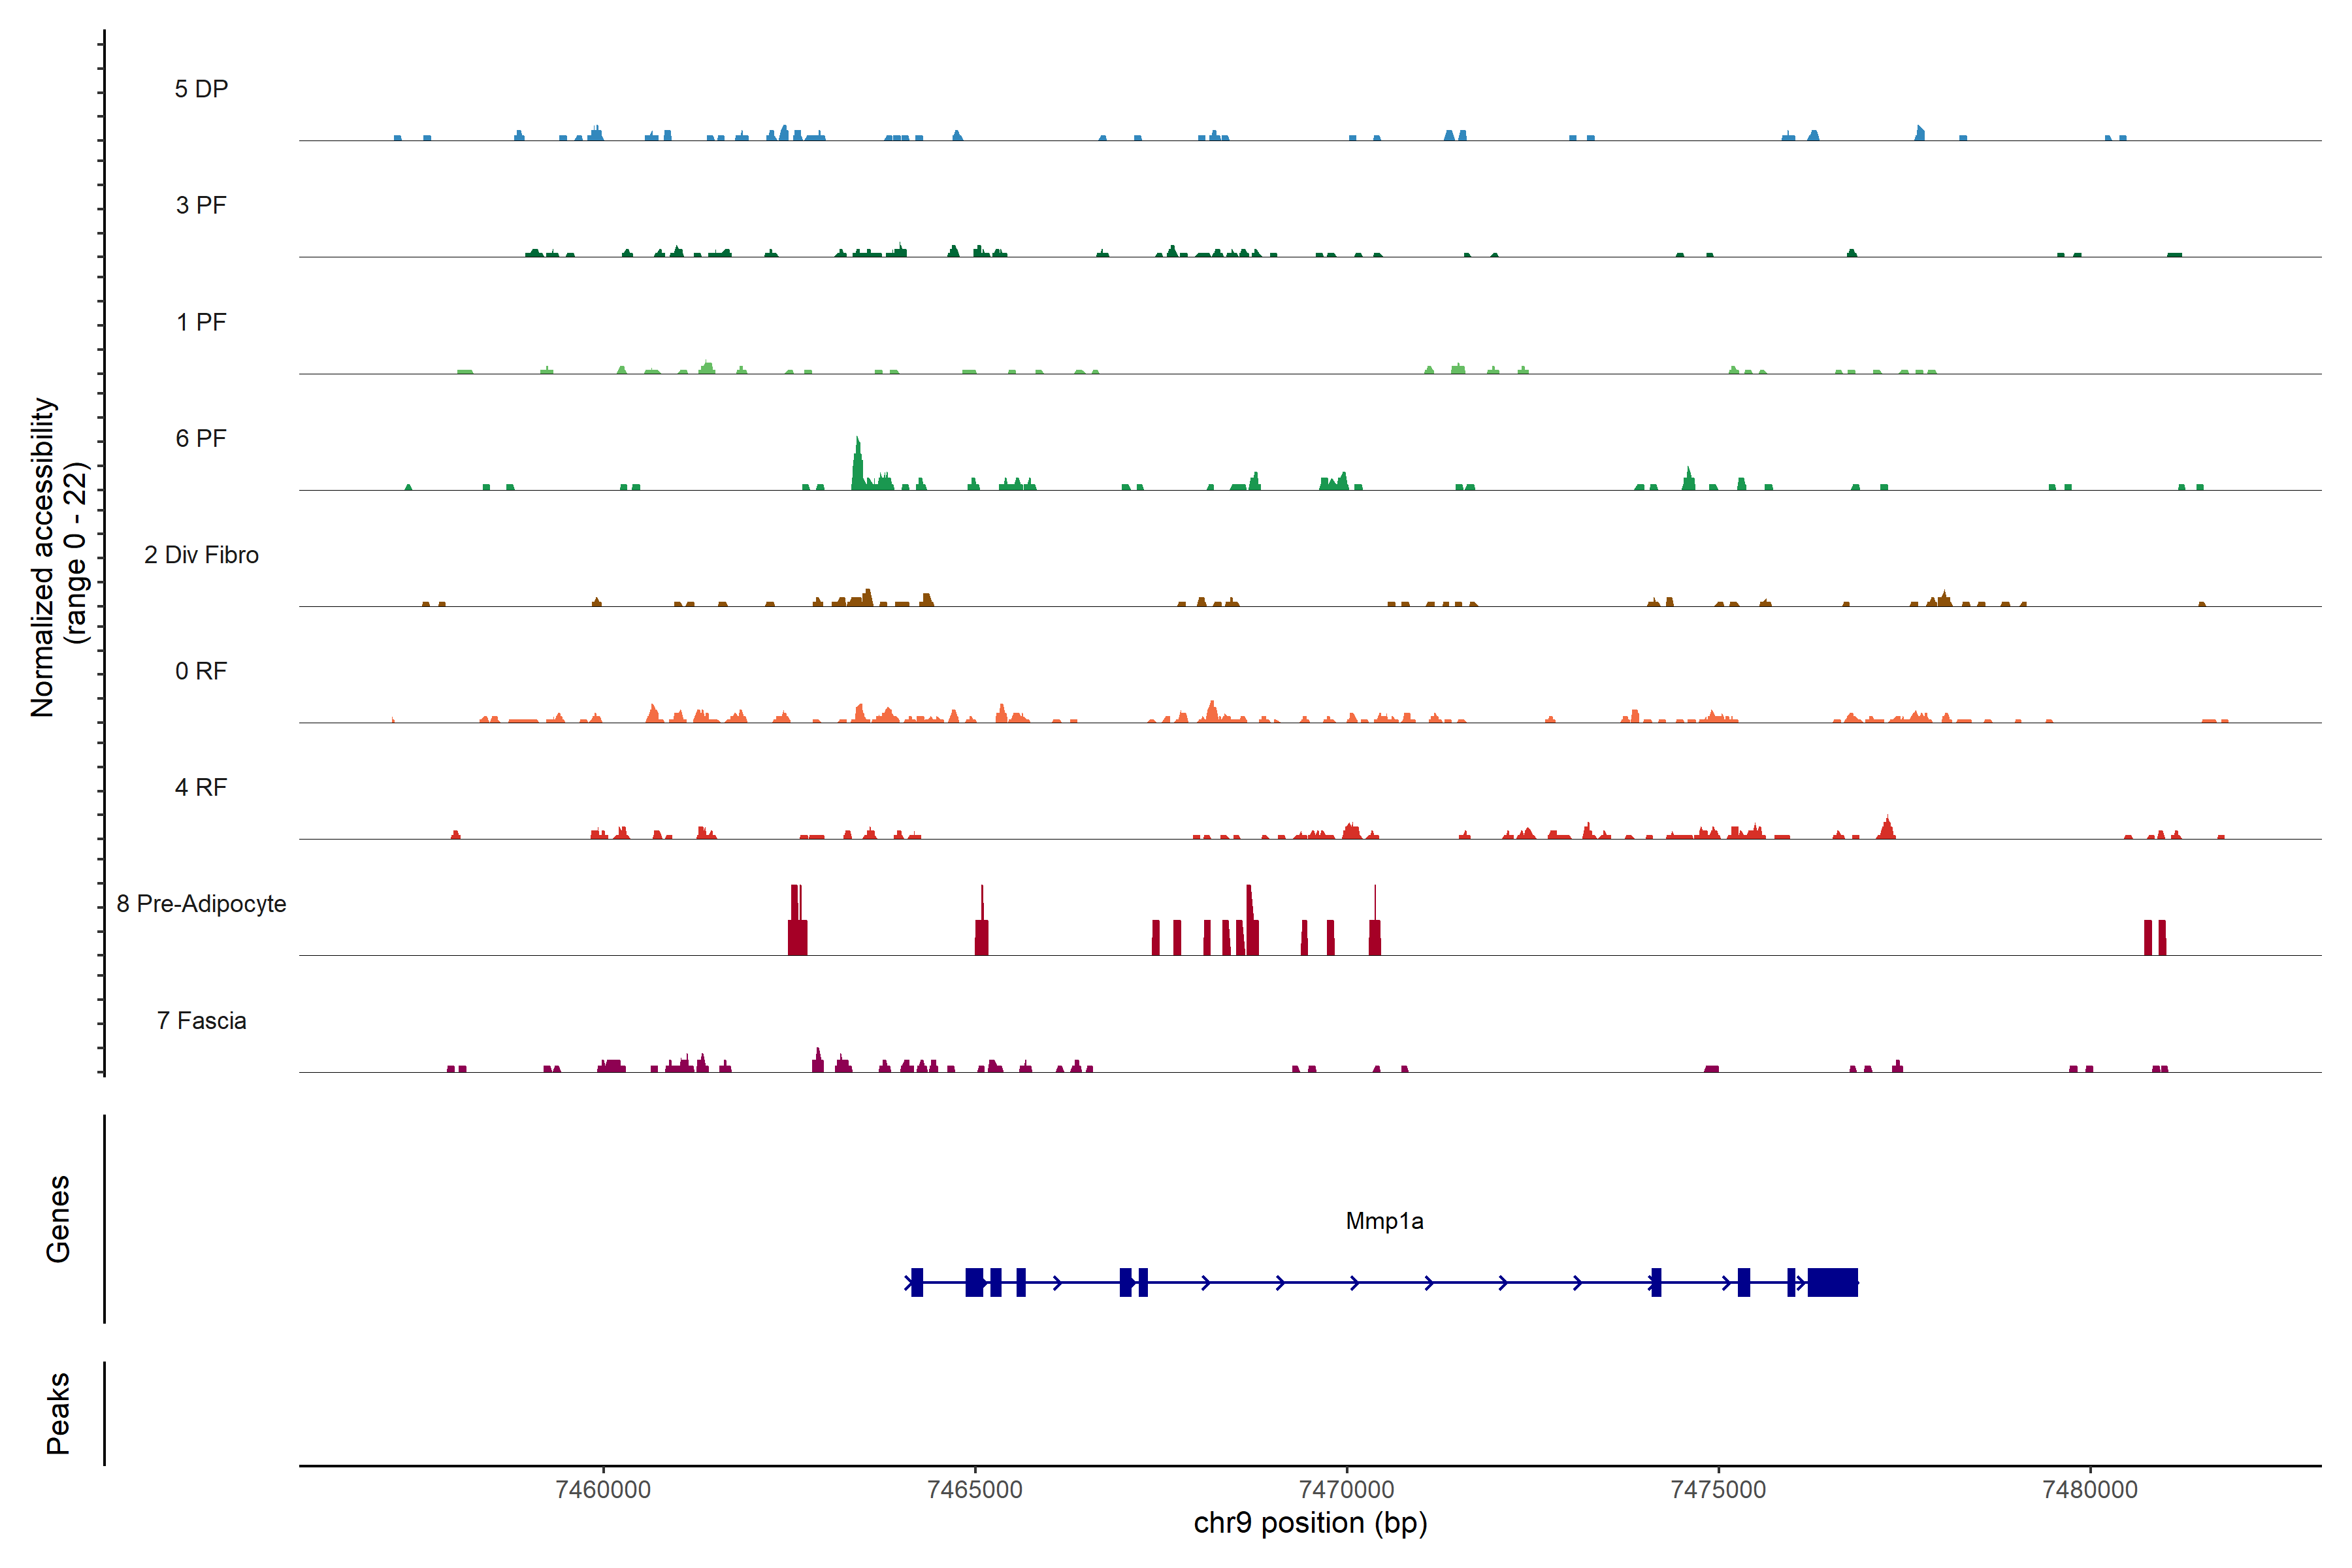Screen dimensions: 2352x1568
Task: Select the 2 Div Fibro label
Action: click(x=201, y=555)
